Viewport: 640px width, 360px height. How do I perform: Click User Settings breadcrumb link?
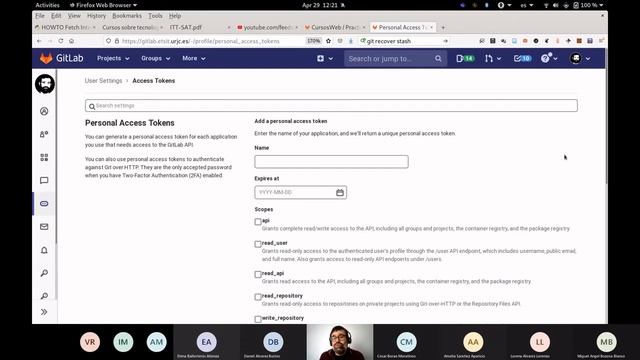coord(103,81)
